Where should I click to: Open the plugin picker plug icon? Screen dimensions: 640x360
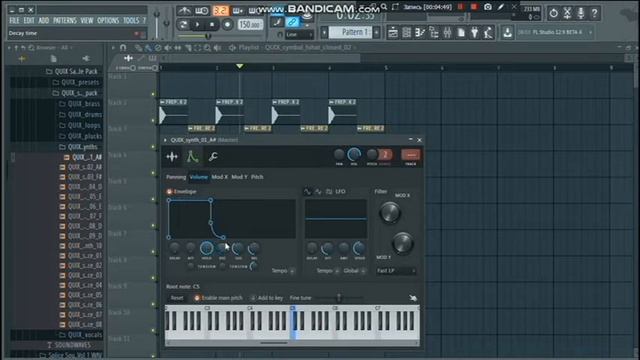pos(474,33)
